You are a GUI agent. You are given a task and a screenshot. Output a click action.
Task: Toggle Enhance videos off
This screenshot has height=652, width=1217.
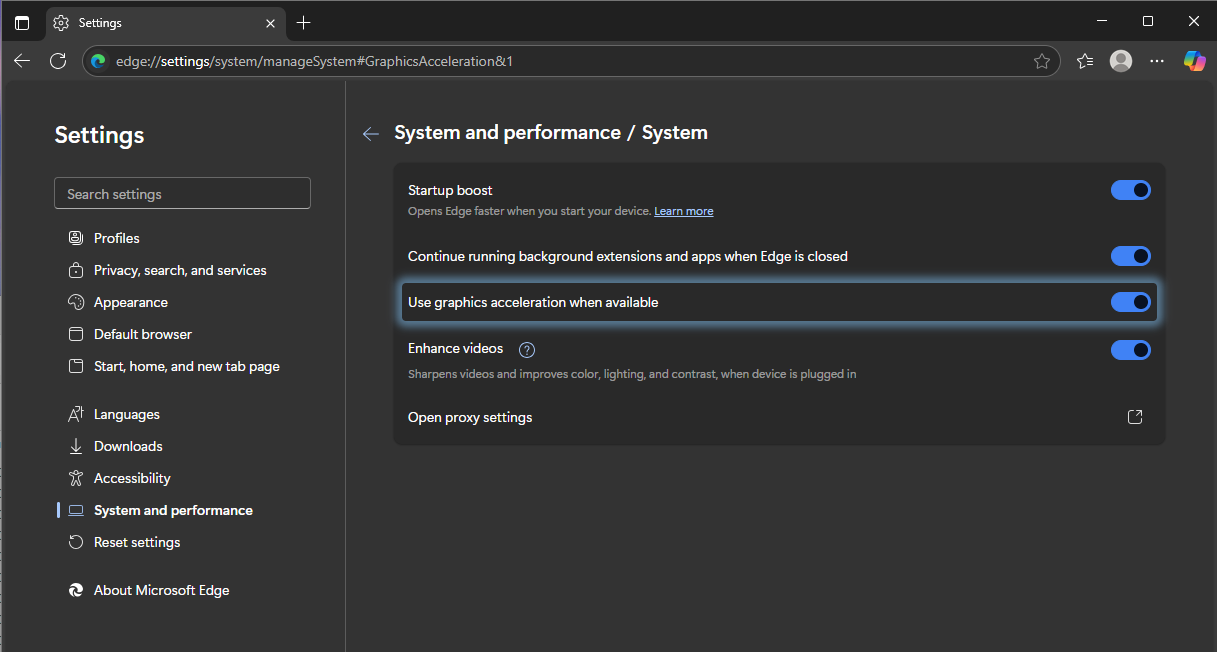(x=1130, y=350)
